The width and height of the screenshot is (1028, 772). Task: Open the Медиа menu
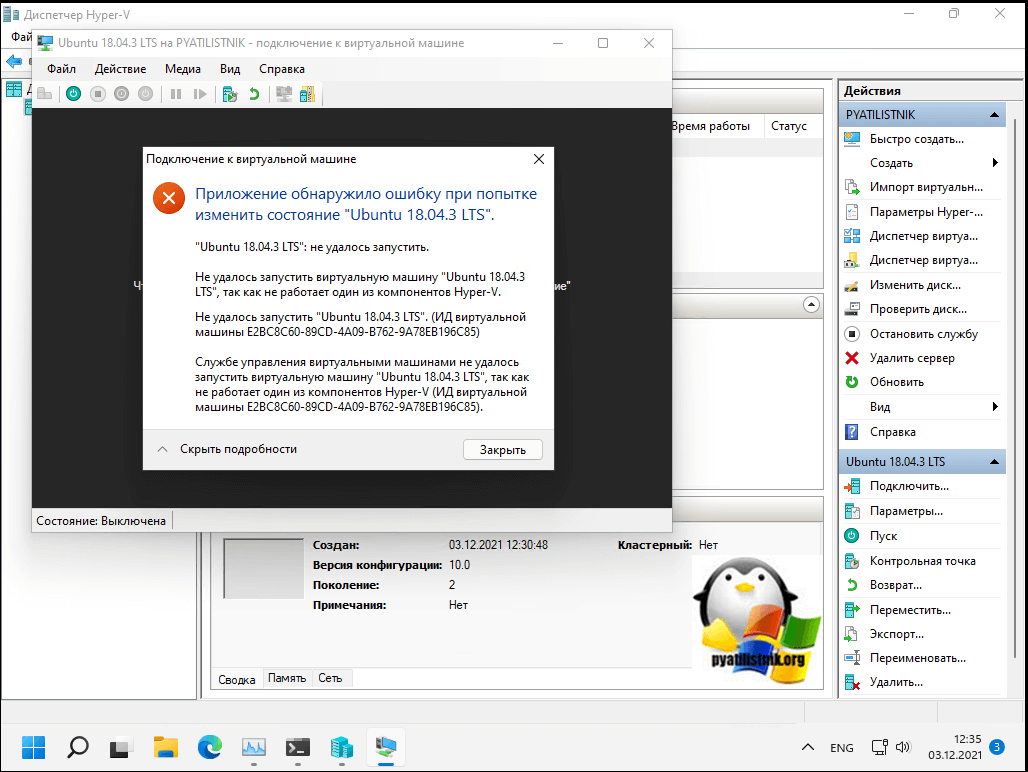pyautogui.click(x=183, y=69)
